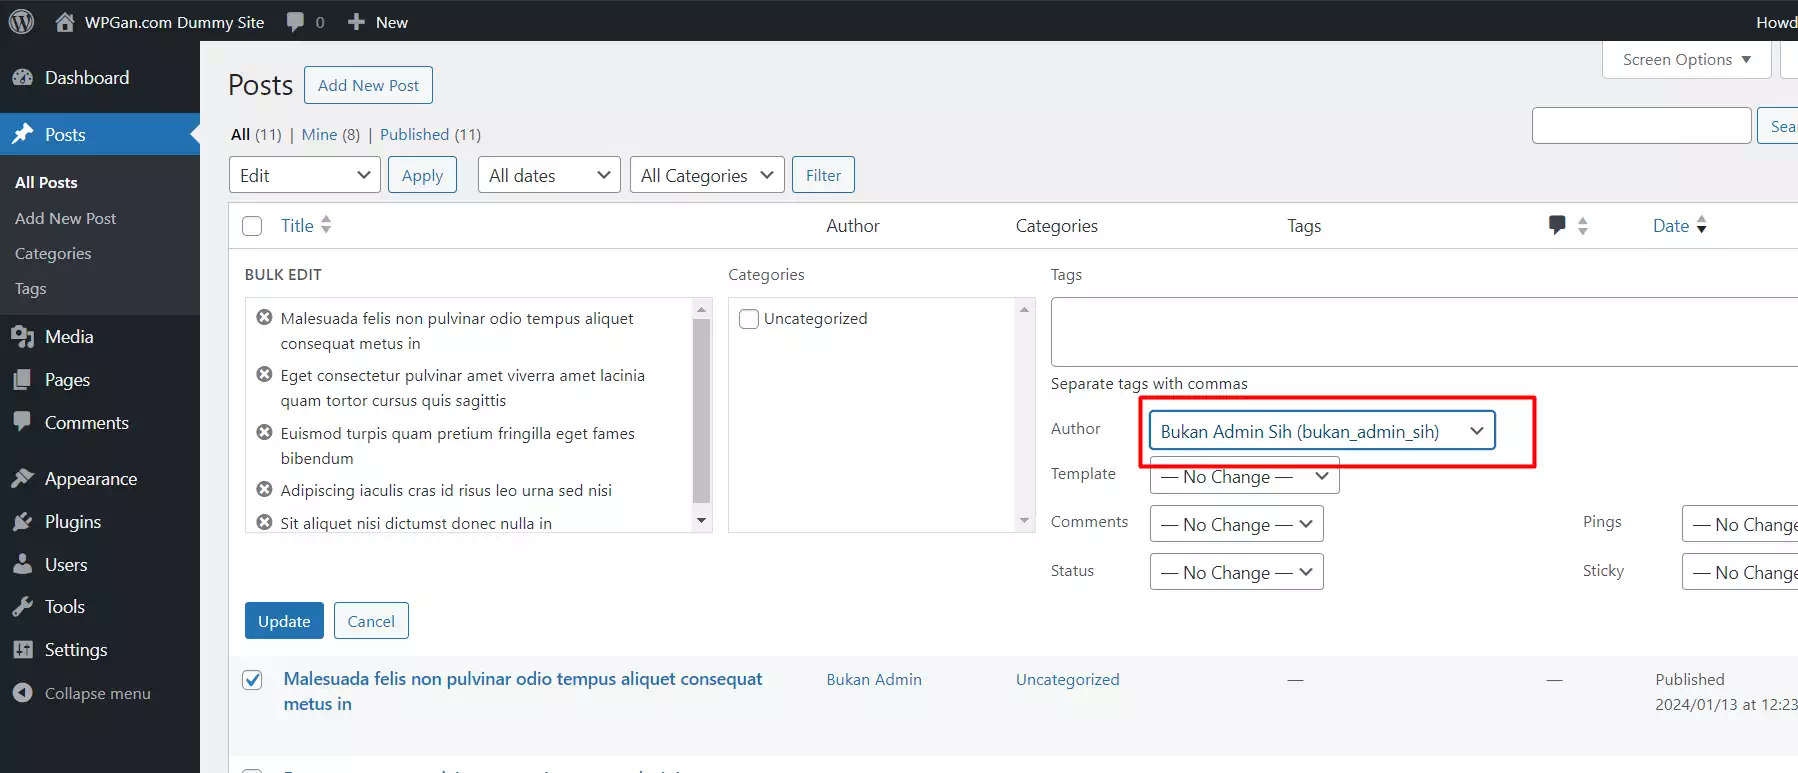Screen dimensions: 1798x773
Task: Click the WordPress logo icon
Action: tap(21, 21)
